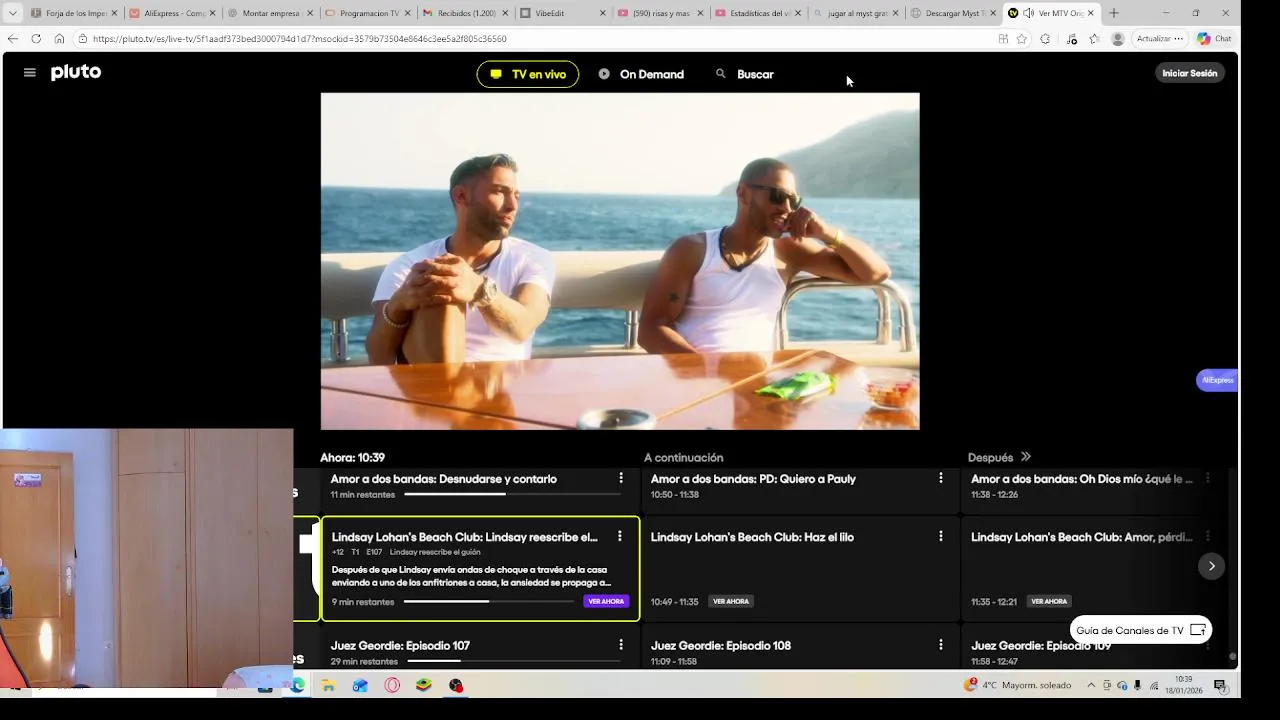Click the Lindsay Lohan episode progress bar
Viewport: 1280px width, 720px height.
click(489, 602)
